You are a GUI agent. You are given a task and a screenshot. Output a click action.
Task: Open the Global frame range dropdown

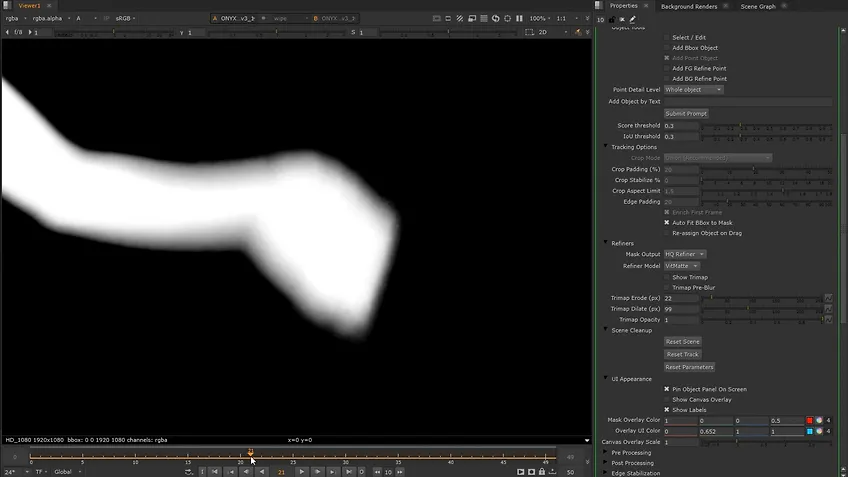click(68, 472)
